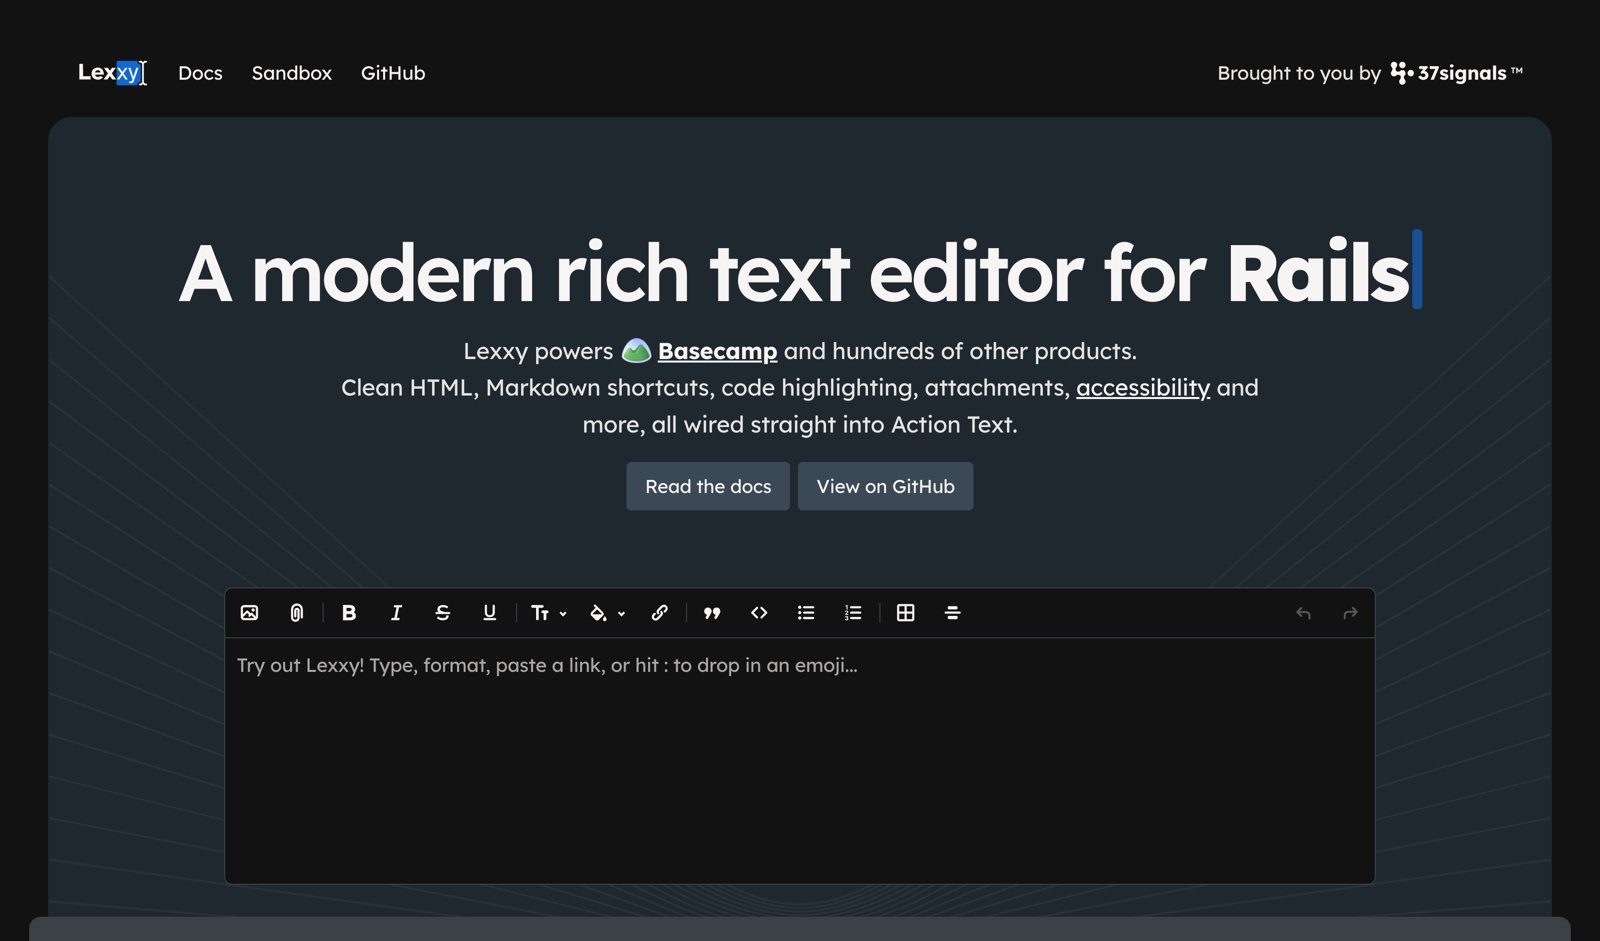This screenshot has height=941, width=1600.
Task: Click the accessibility link
Action: point(1143,388)
